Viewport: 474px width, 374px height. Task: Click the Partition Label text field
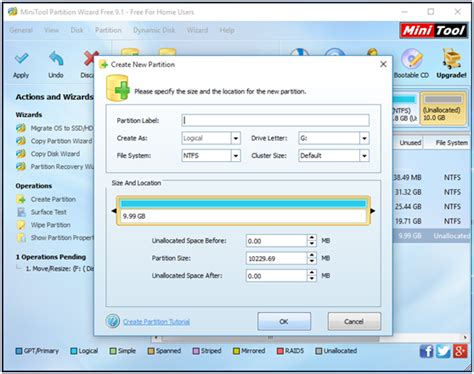coord(275,120)
